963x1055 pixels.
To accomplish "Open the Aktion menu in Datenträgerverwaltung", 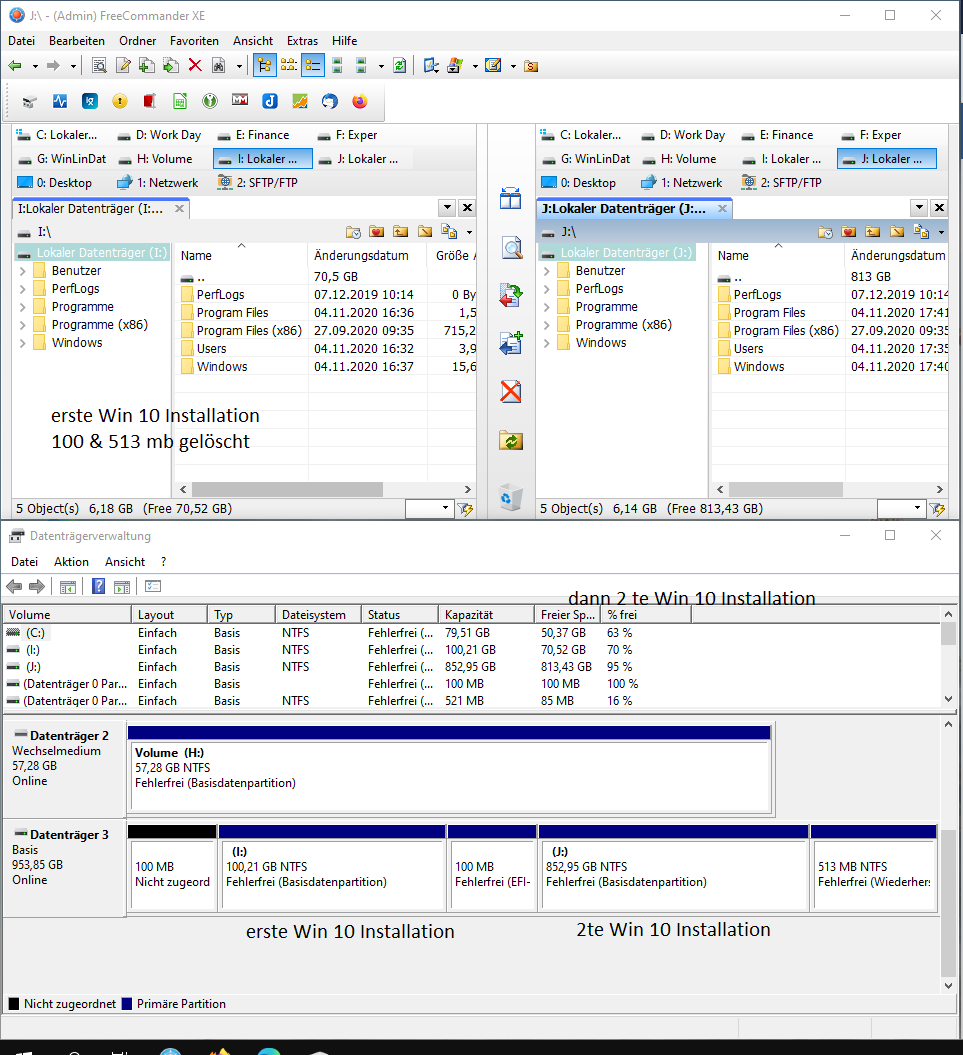I will (71, 562).
